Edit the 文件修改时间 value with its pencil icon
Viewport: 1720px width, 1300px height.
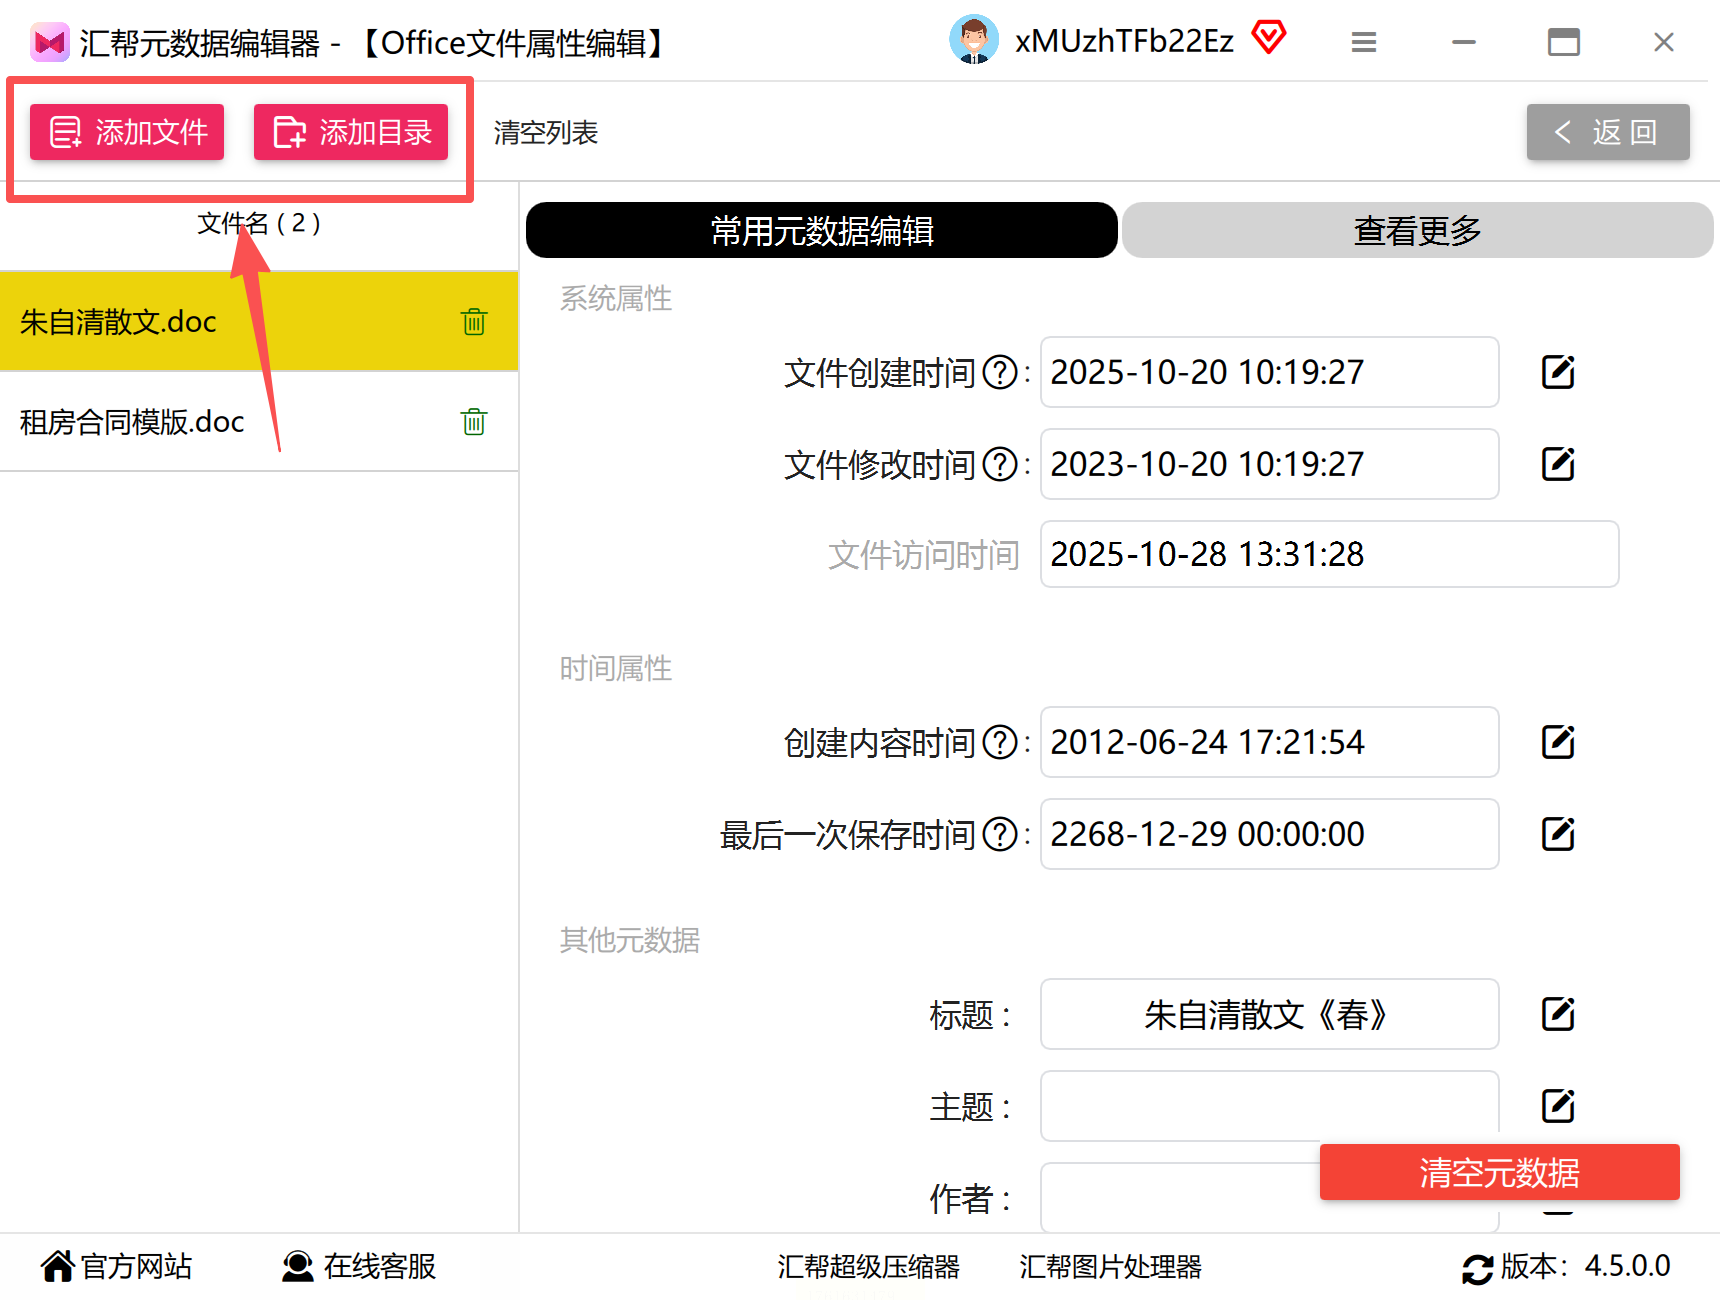(x=1558, y=464)
